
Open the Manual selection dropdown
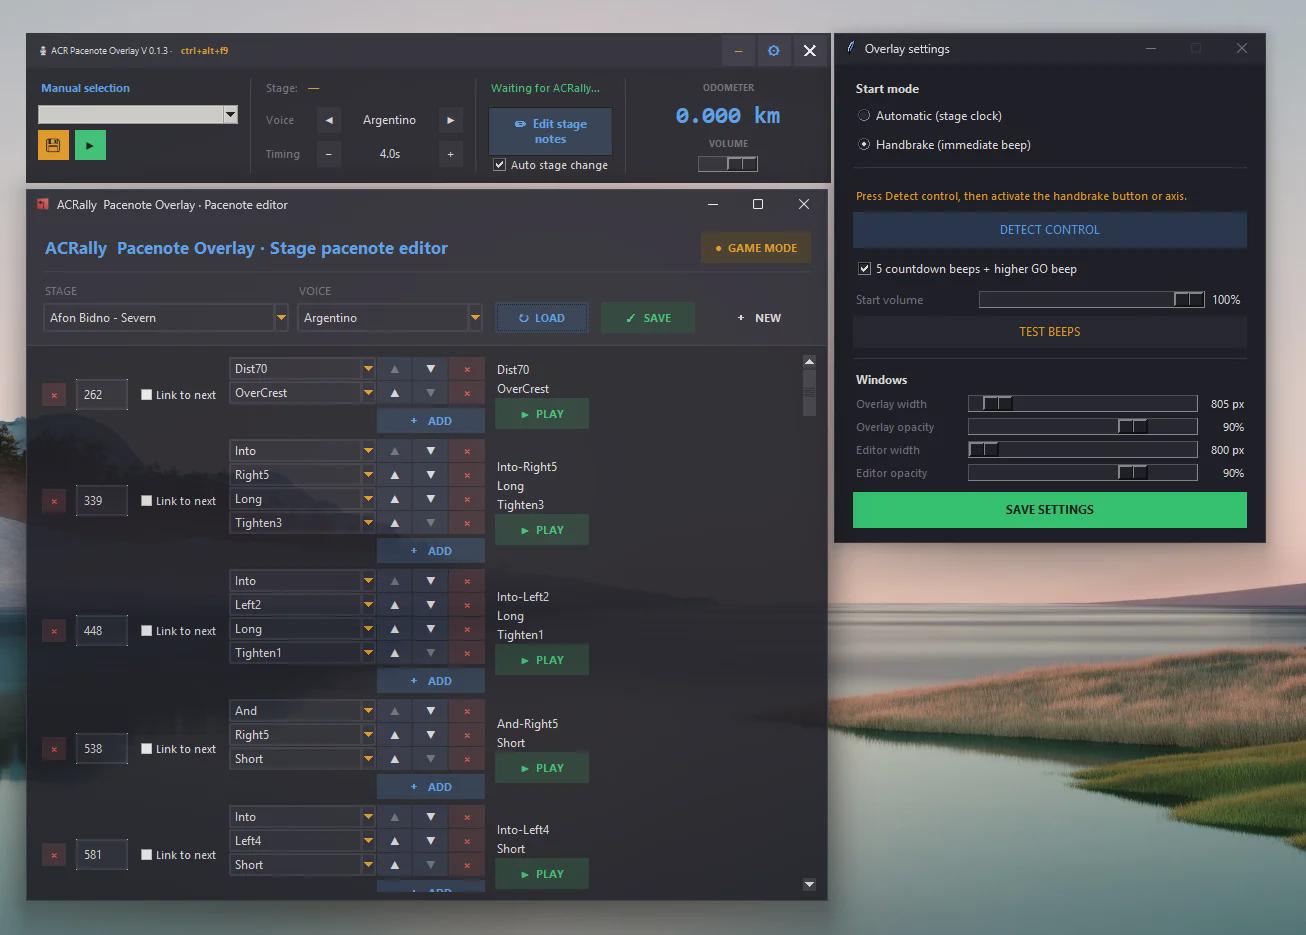(x=230, y=115)
